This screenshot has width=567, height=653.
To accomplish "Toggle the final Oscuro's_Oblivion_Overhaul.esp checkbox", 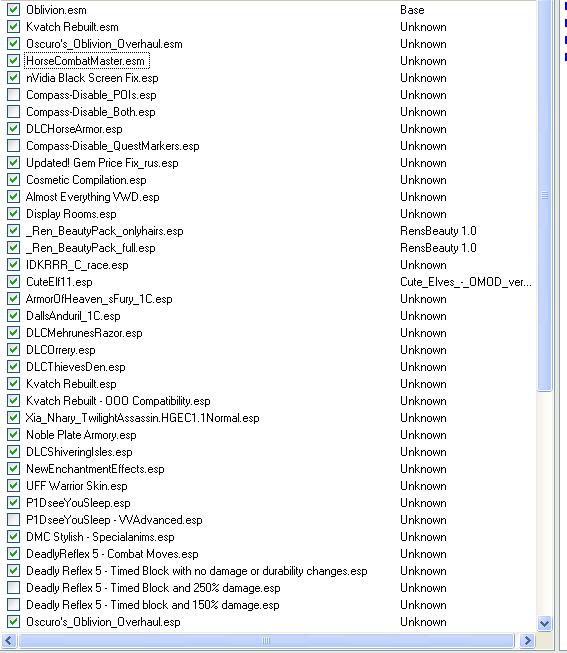I will point(13,622).
